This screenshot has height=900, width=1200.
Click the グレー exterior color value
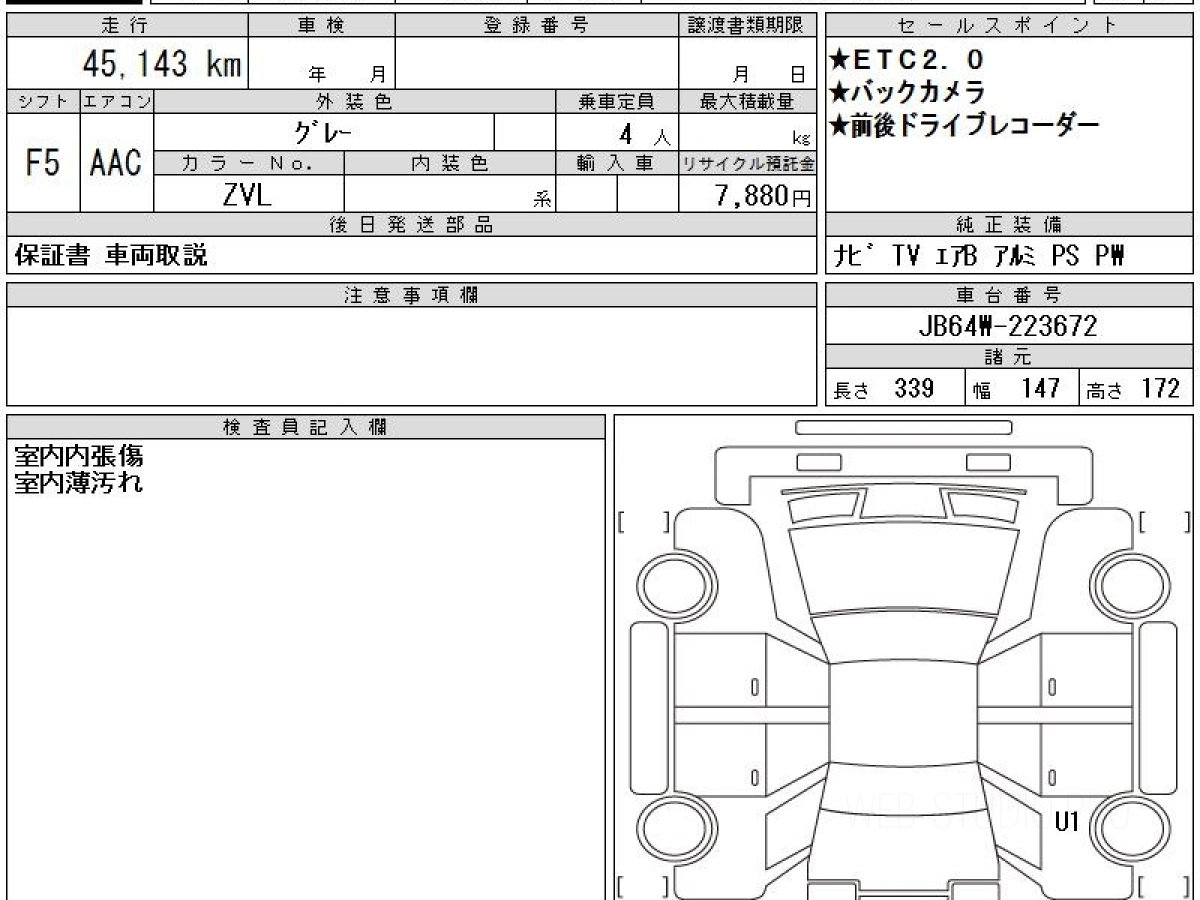tap(324, 132)
